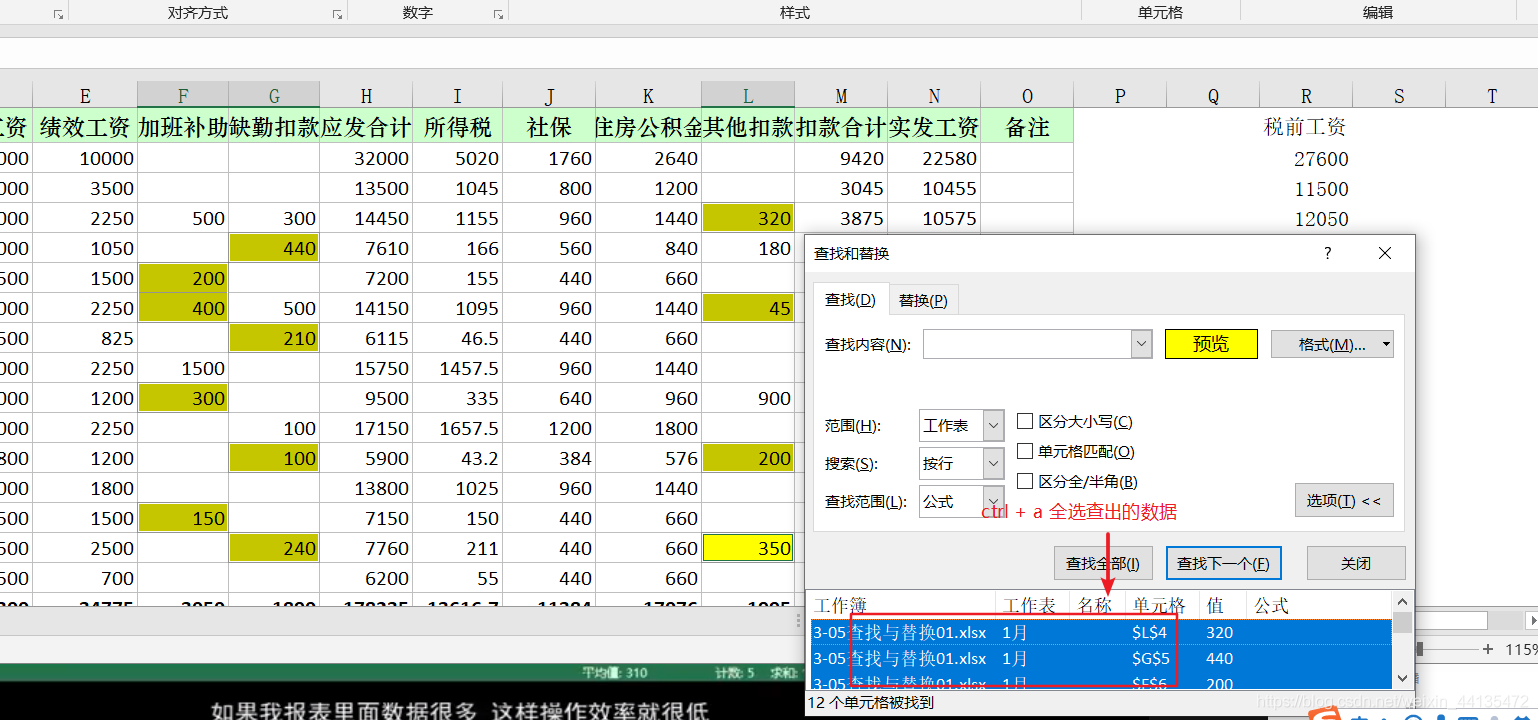Click the 查找内容 input field
The width and height of the screenshot is (1538, 720).
tap(1027, 344)
